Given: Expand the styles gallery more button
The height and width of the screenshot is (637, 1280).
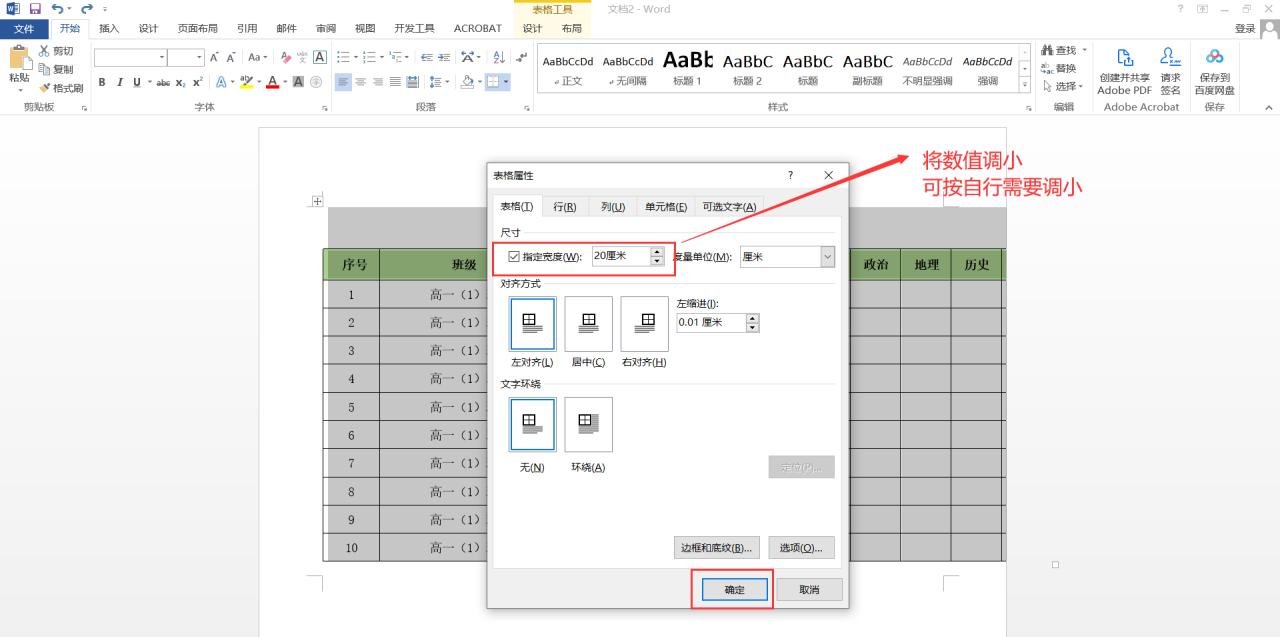Looking at the screenshot, I should (x=1025, y=86).
